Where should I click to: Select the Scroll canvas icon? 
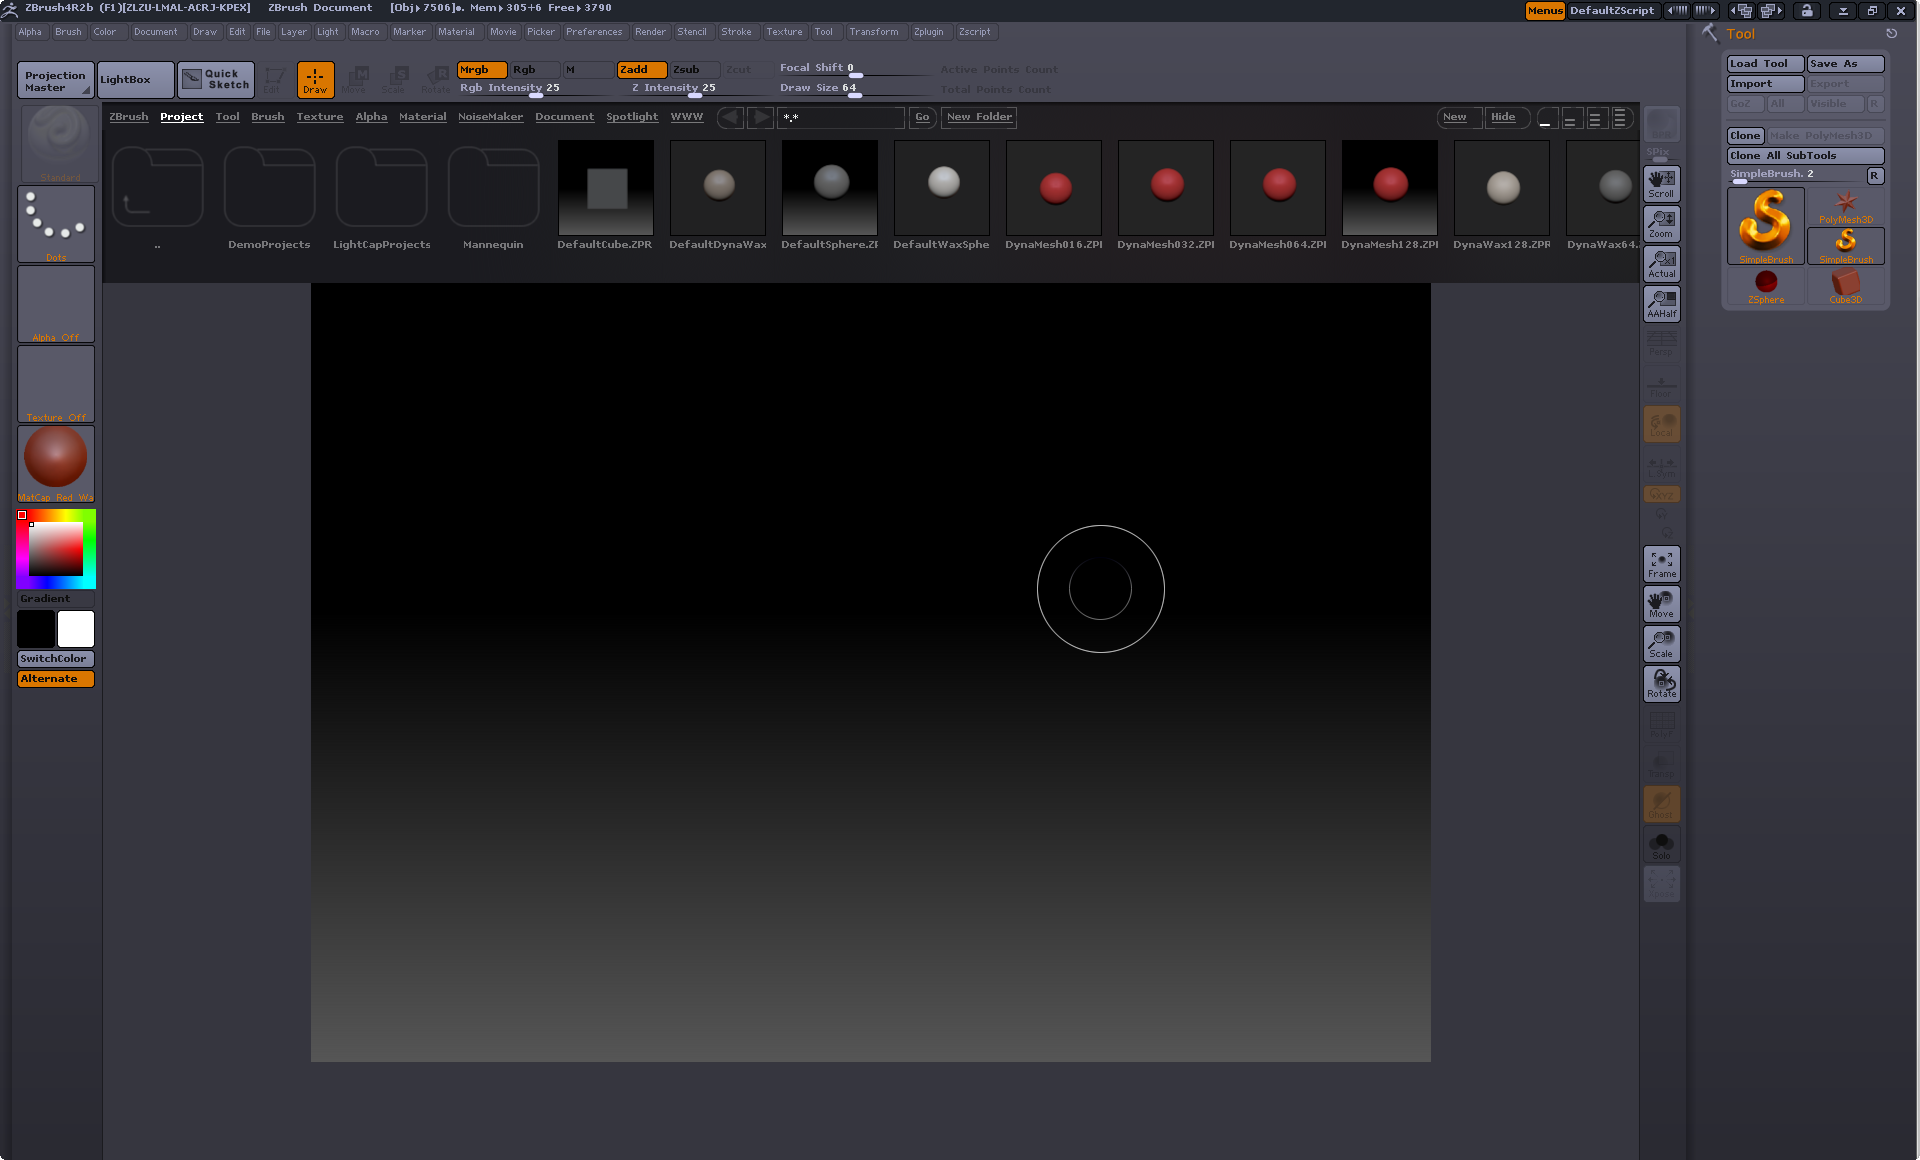tap(1661, 183)
